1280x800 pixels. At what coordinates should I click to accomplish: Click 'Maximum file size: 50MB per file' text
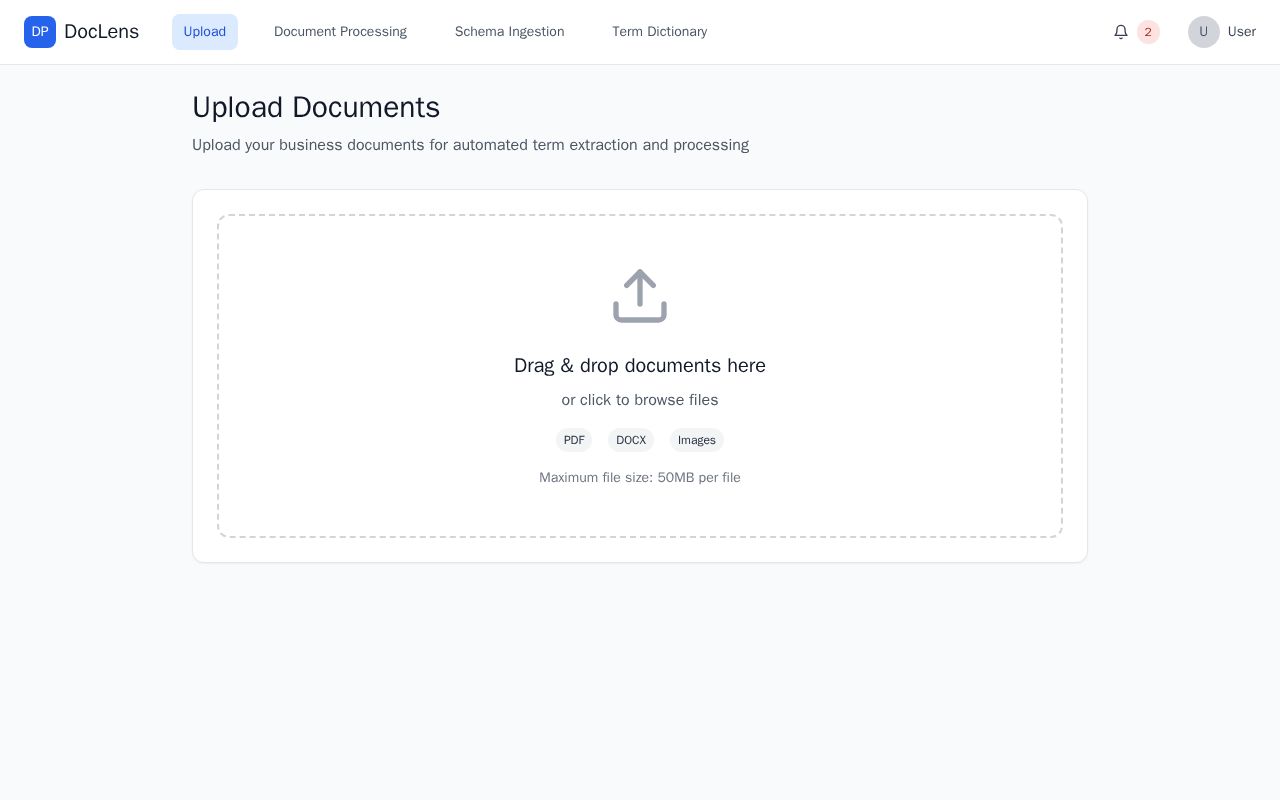[640, 478]
